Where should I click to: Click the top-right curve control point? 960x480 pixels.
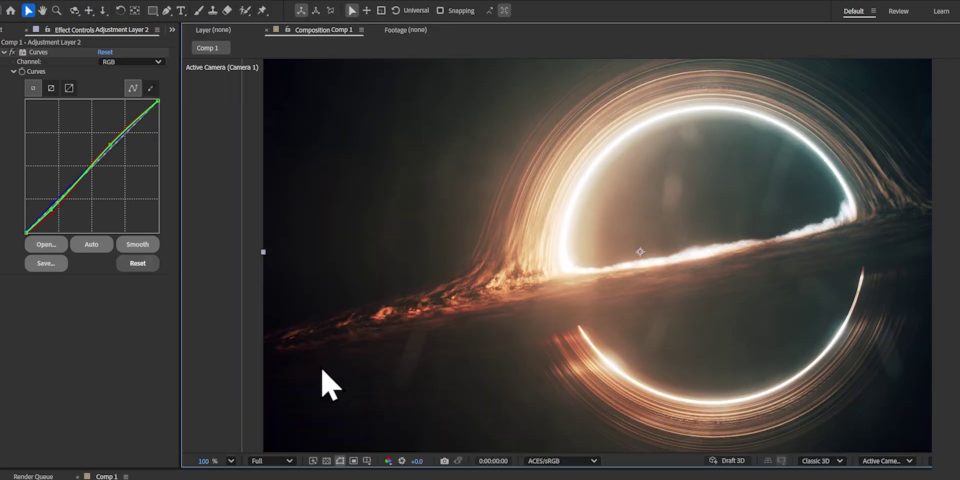(x=157, y=100)
